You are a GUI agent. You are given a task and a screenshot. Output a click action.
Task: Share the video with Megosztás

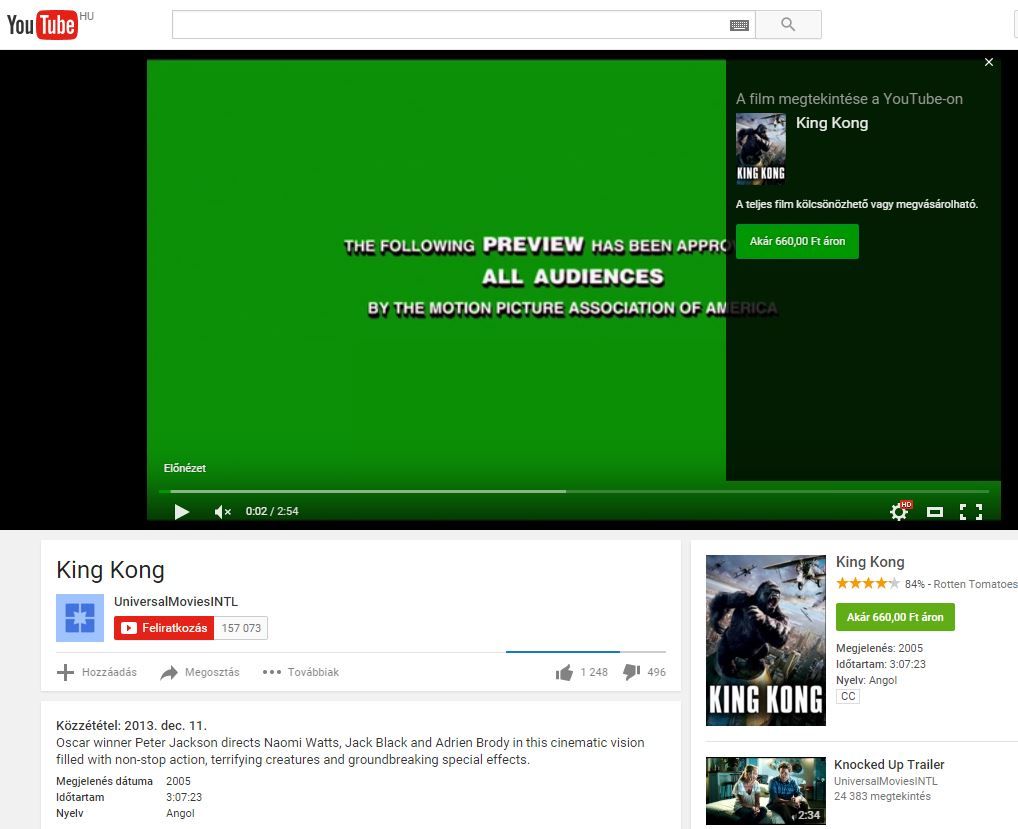coord(200,673)
